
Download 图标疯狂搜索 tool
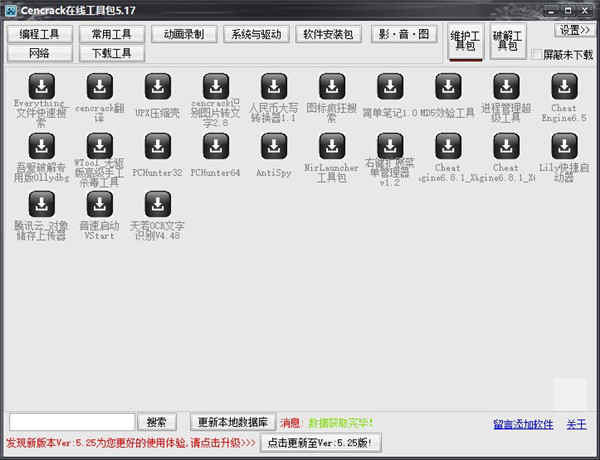coord(332,86)
